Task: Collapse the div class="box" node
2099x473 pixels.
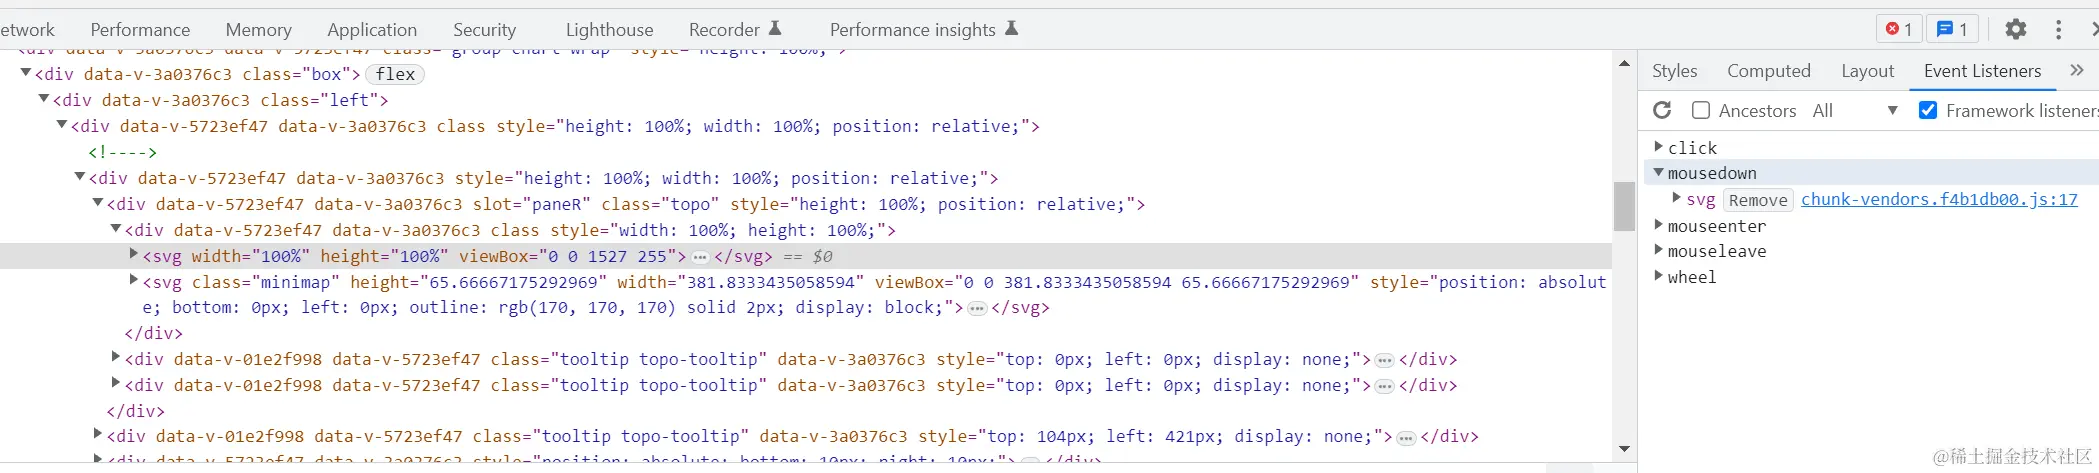Action: (26, 73)
